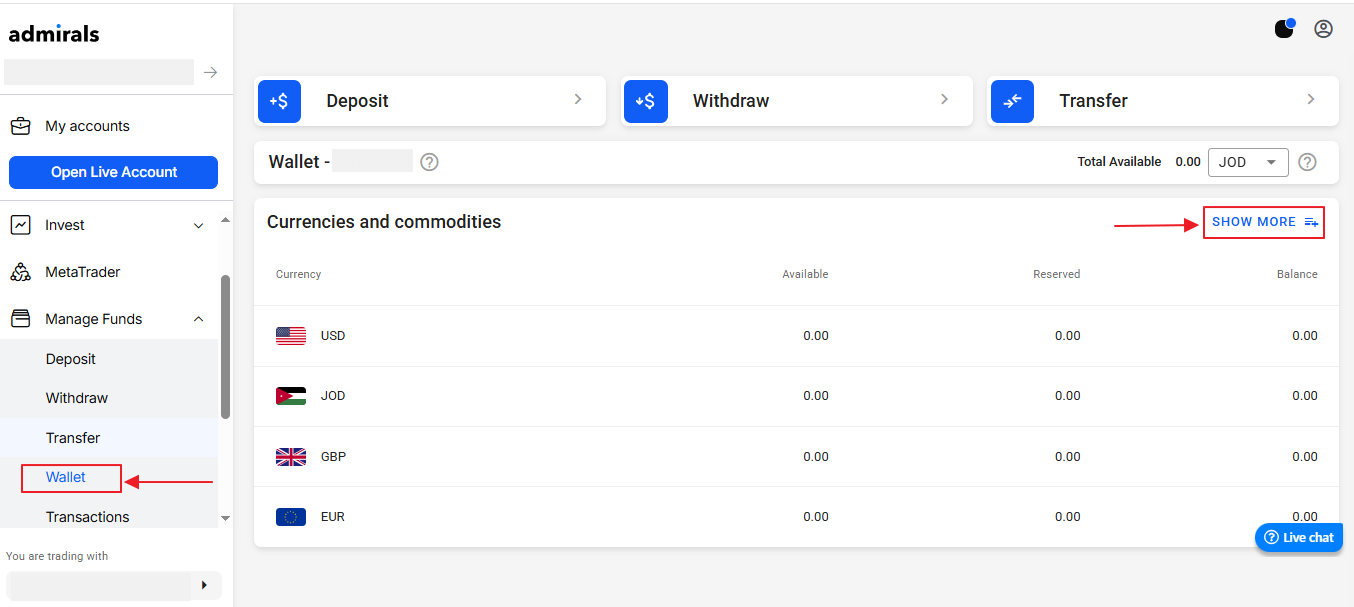Click the Currency column header
The height and width of the screenshot is (607, 1354).
[x=298, y=274]
